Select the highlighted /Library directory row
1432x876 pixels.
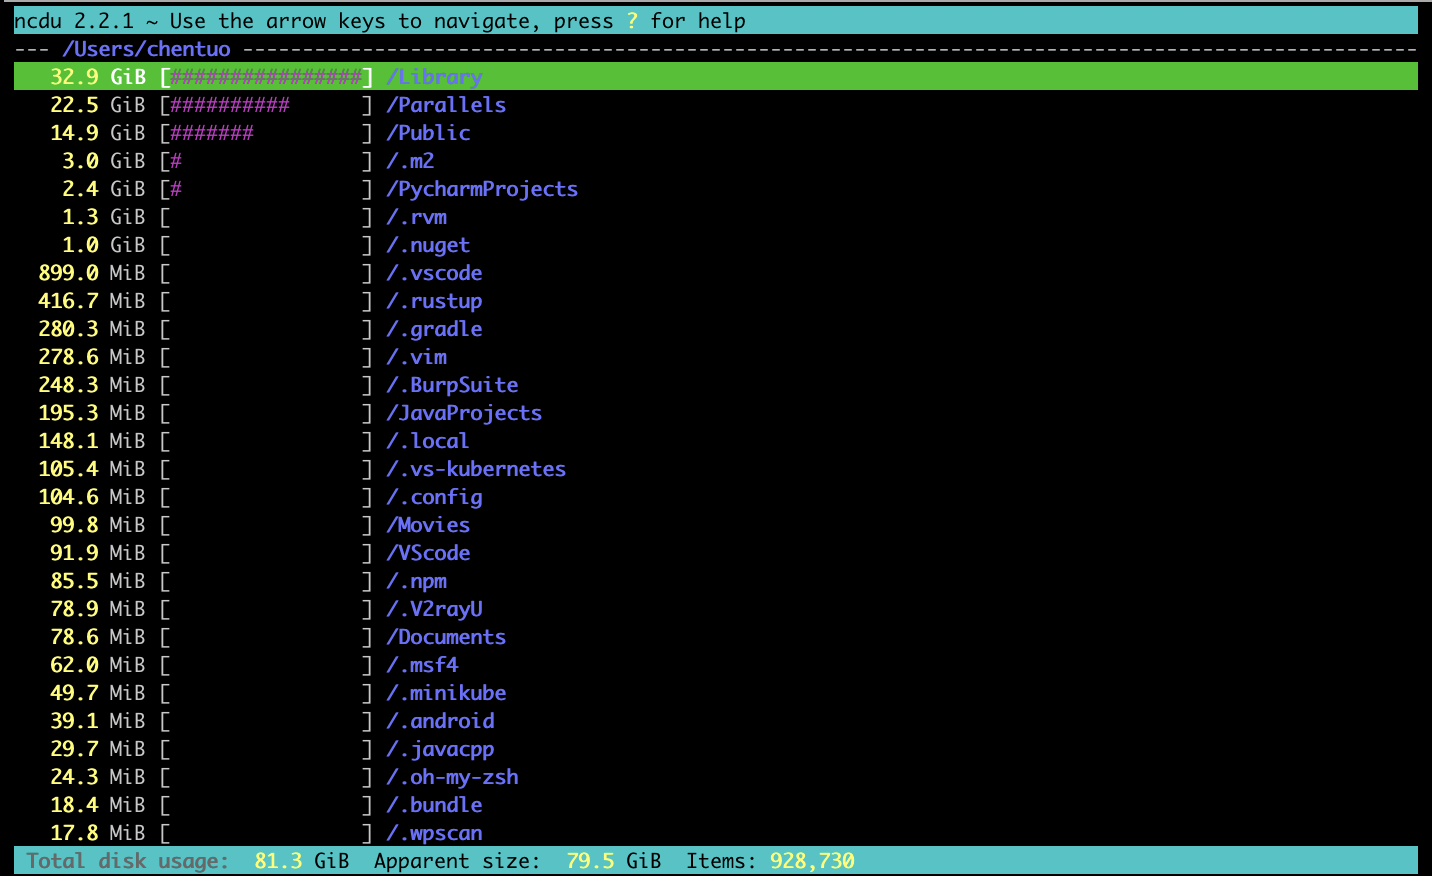click(434, 77)
